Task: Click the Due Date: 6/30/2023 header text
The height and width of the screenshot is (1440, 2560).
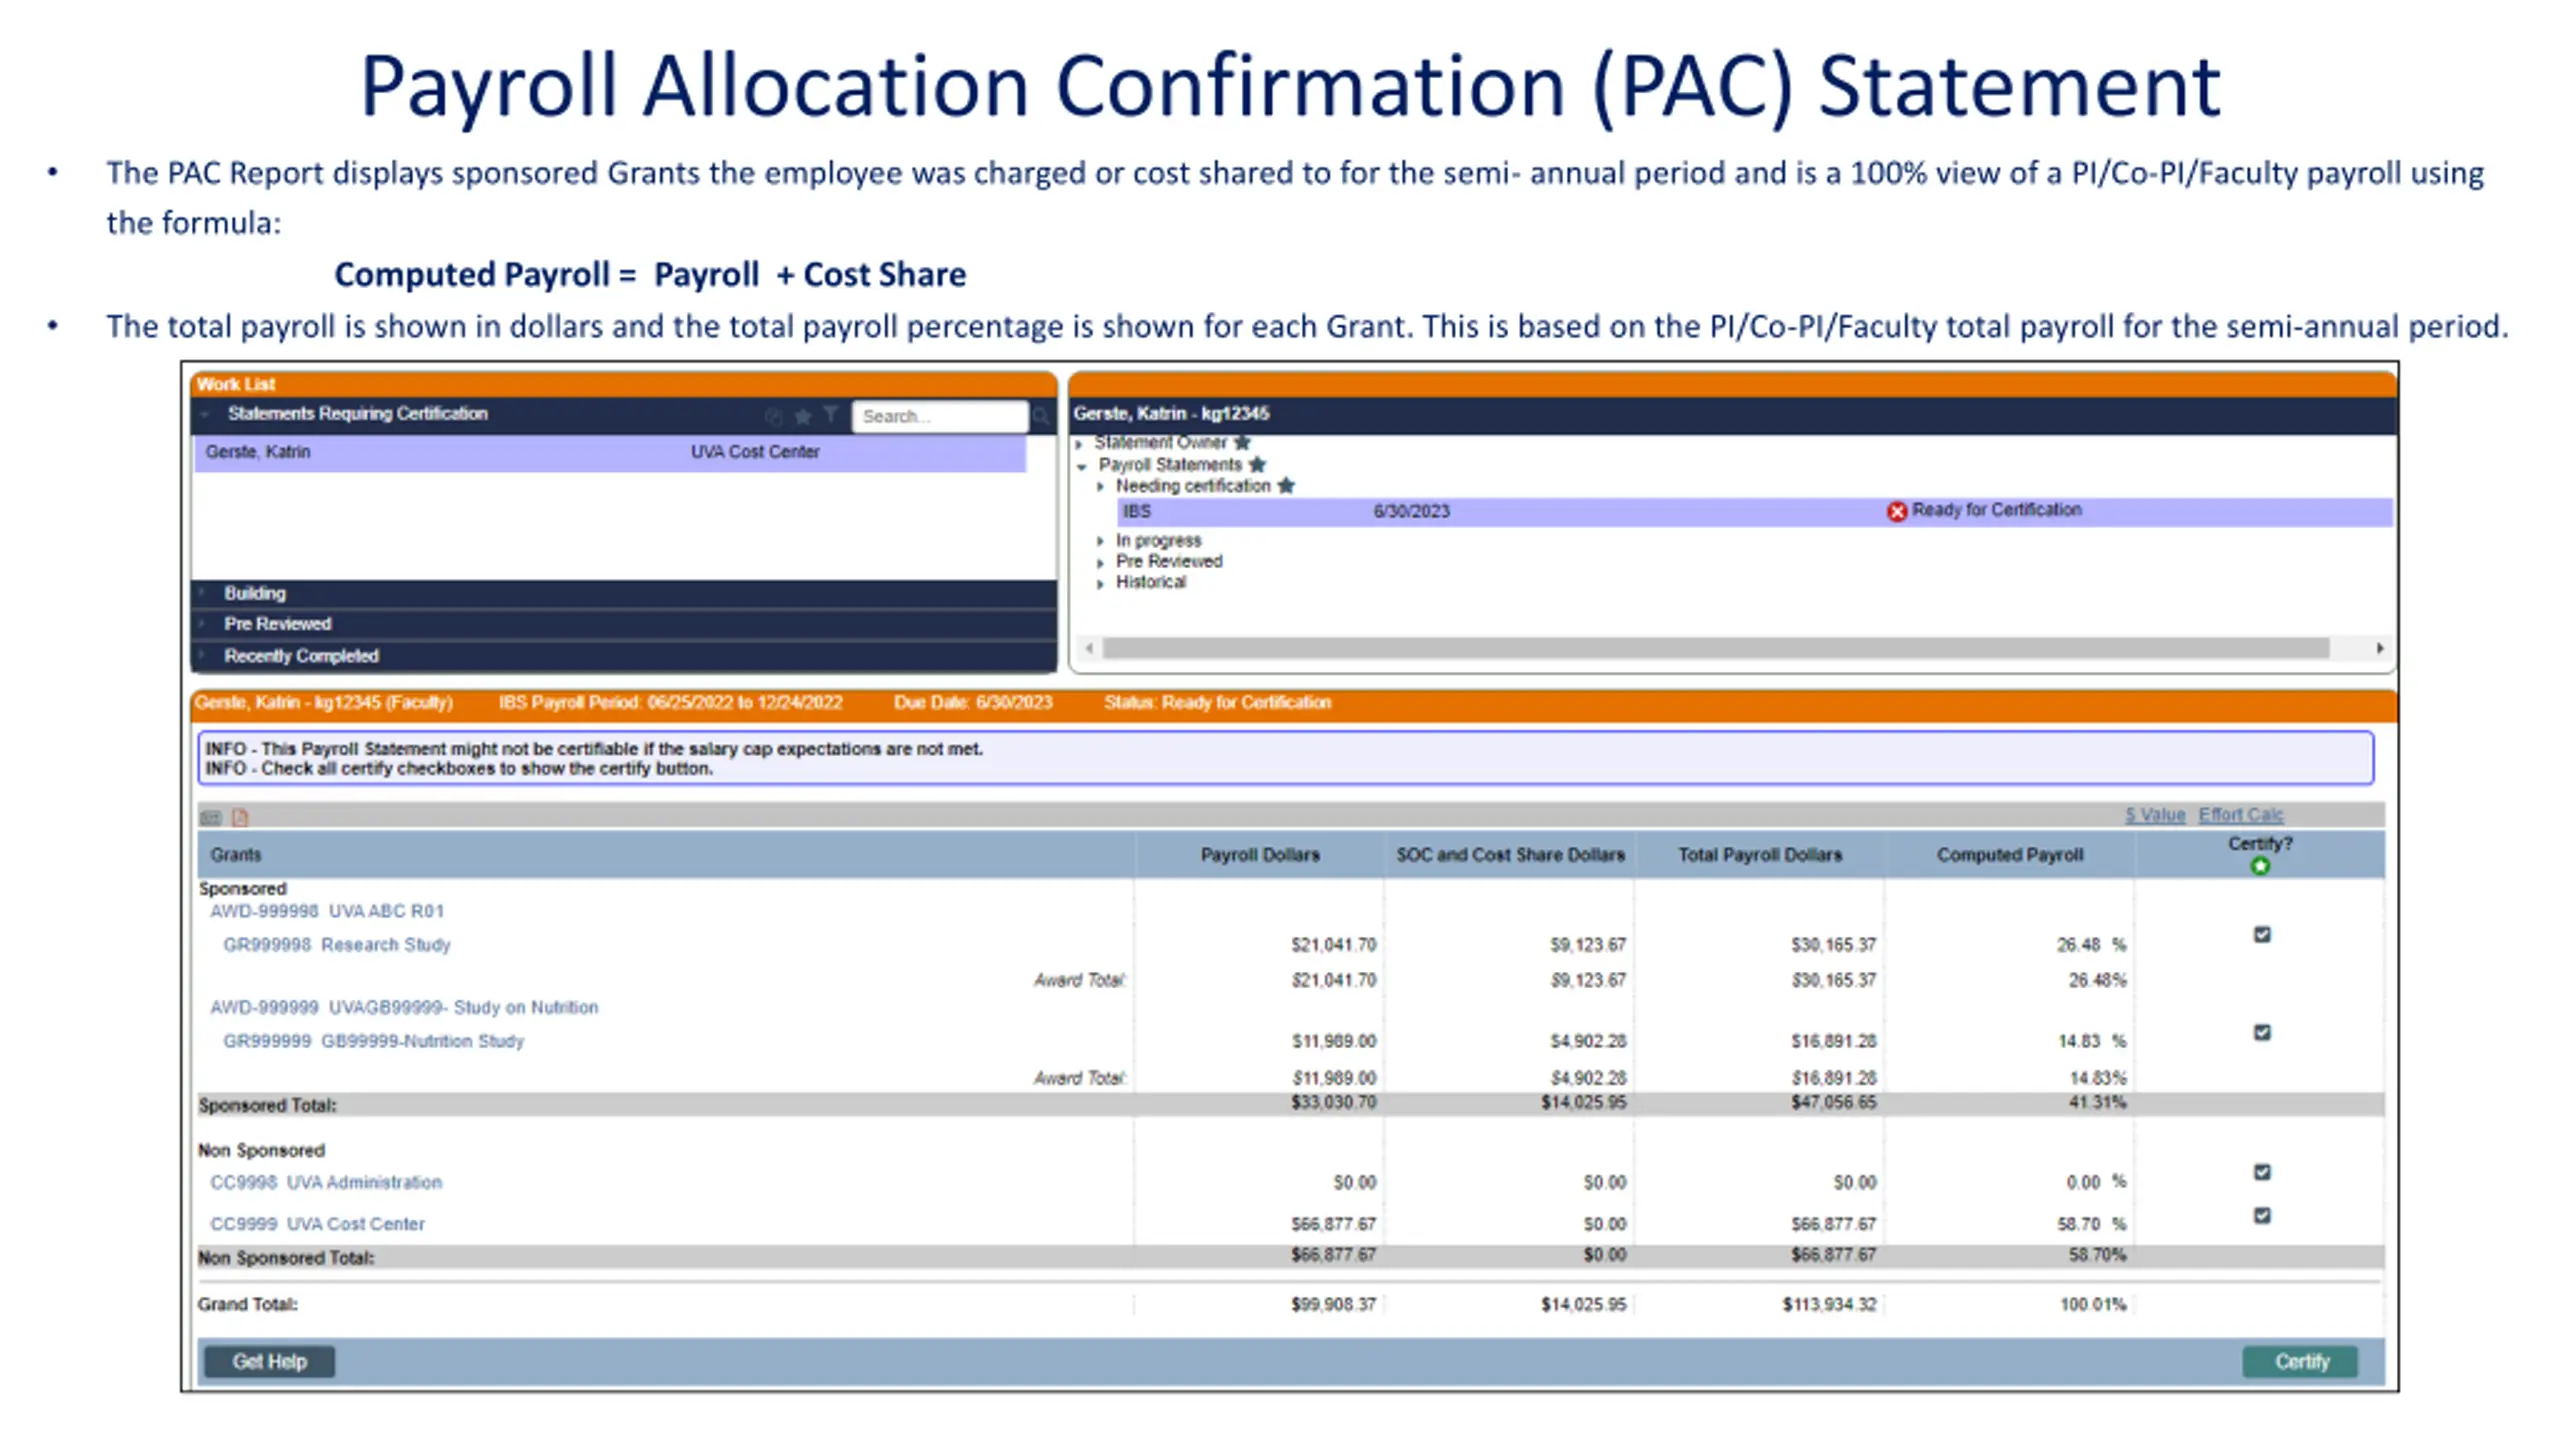Action: click(972, 702)
